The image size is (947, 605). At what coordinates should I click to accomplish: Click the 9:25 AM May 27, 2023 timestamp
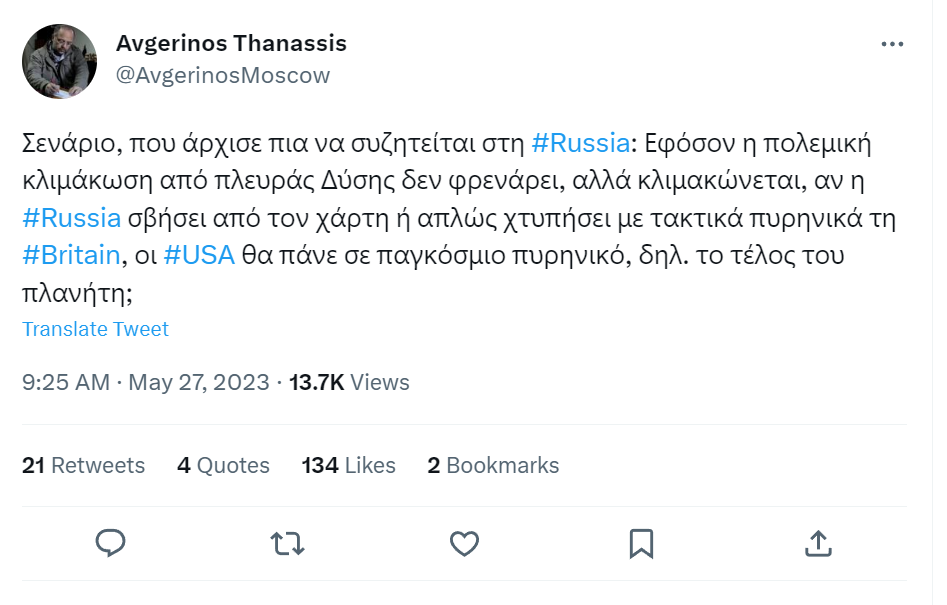(x=146, y=382)
